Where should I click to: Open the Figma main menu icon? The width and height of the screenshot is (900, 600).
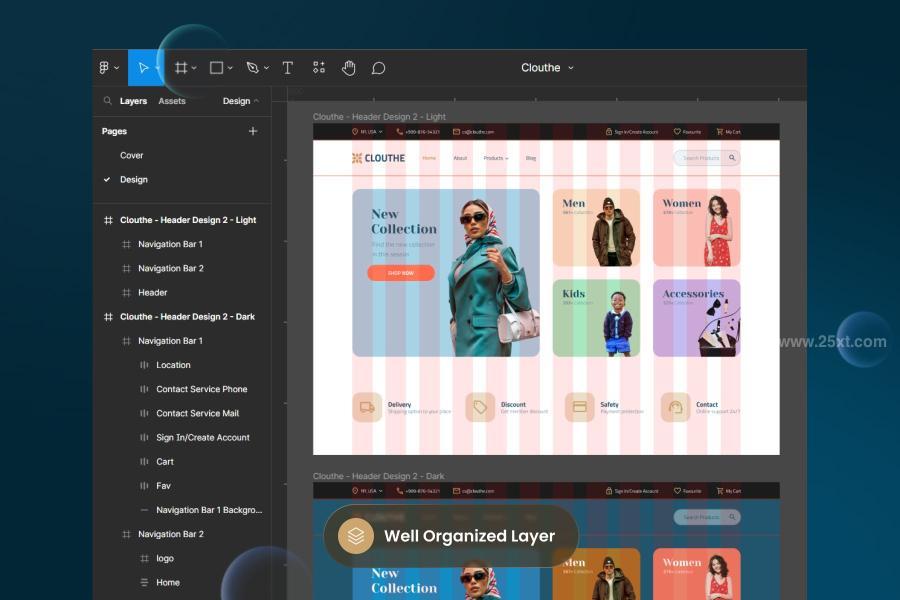[x=104, y=68]
